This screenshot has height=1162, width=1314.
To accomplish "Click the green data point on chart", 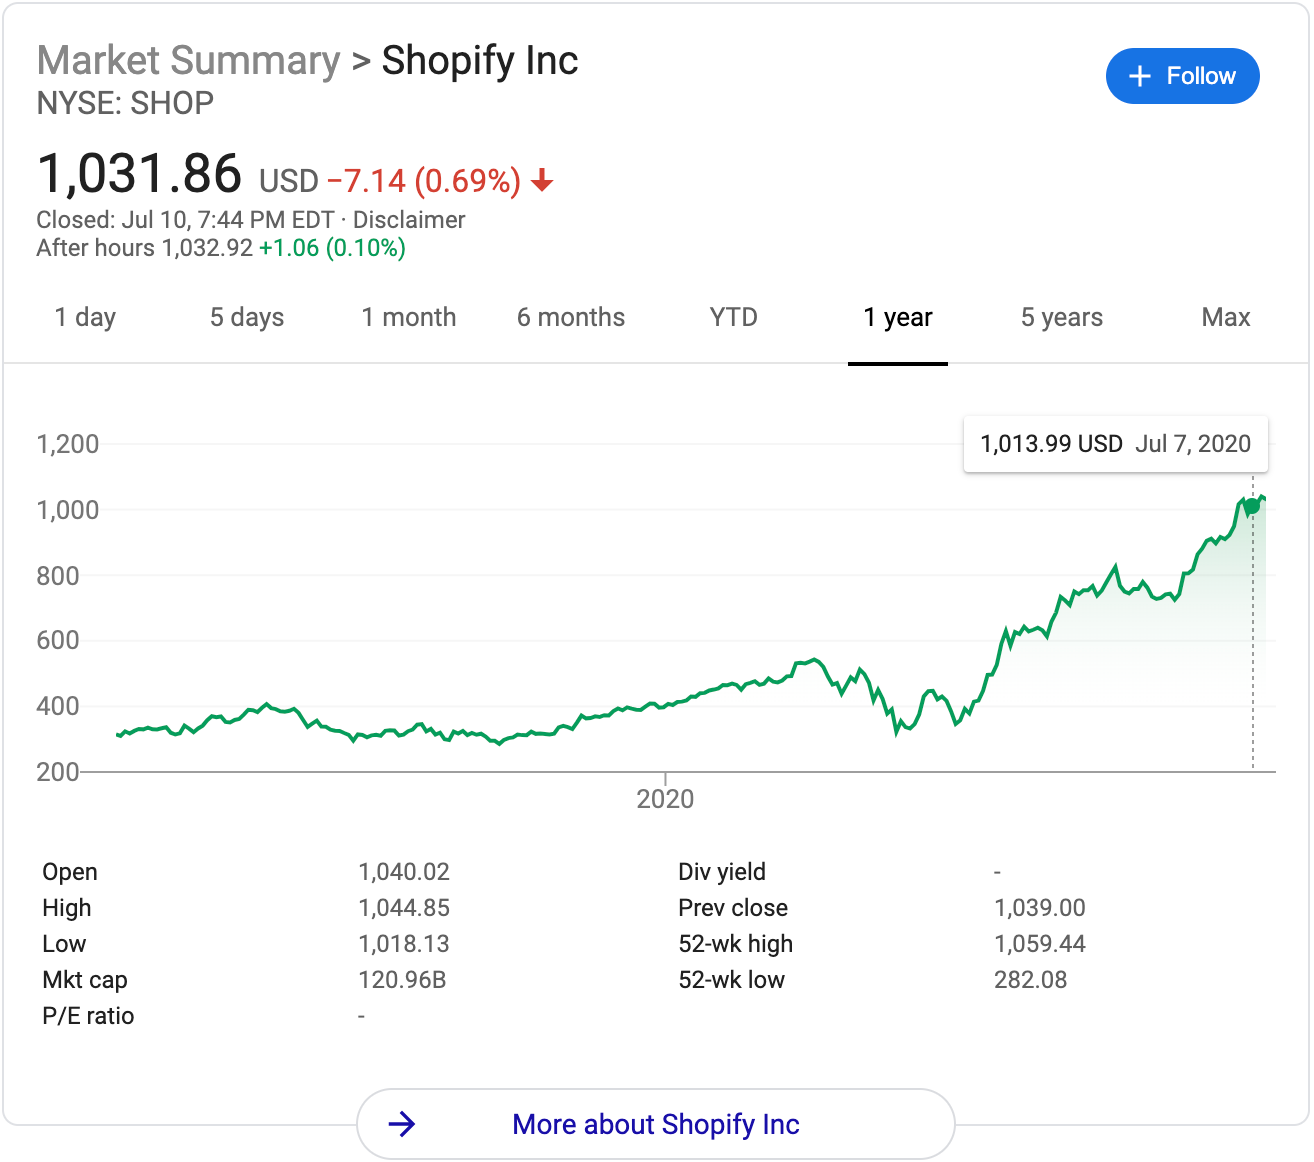I will coord(1252,507).
